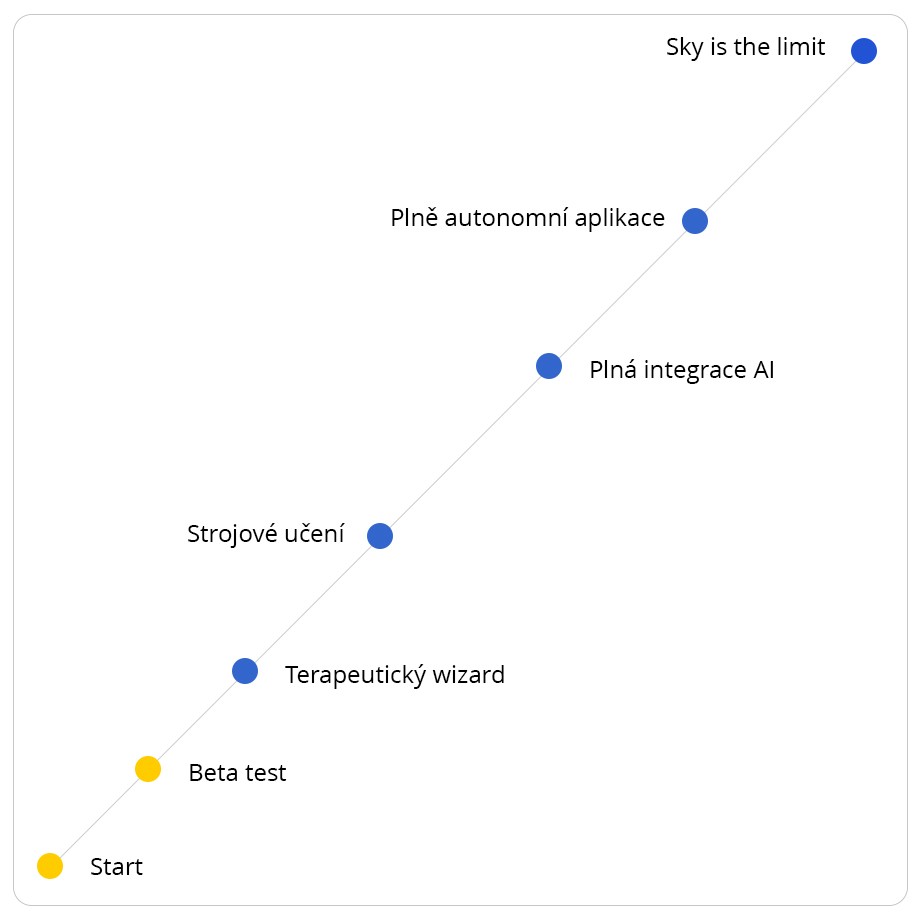The width and height of the screenshot is (920, 920).
Task: Click the Plná integrace AI dot
Action: (549, 366)
